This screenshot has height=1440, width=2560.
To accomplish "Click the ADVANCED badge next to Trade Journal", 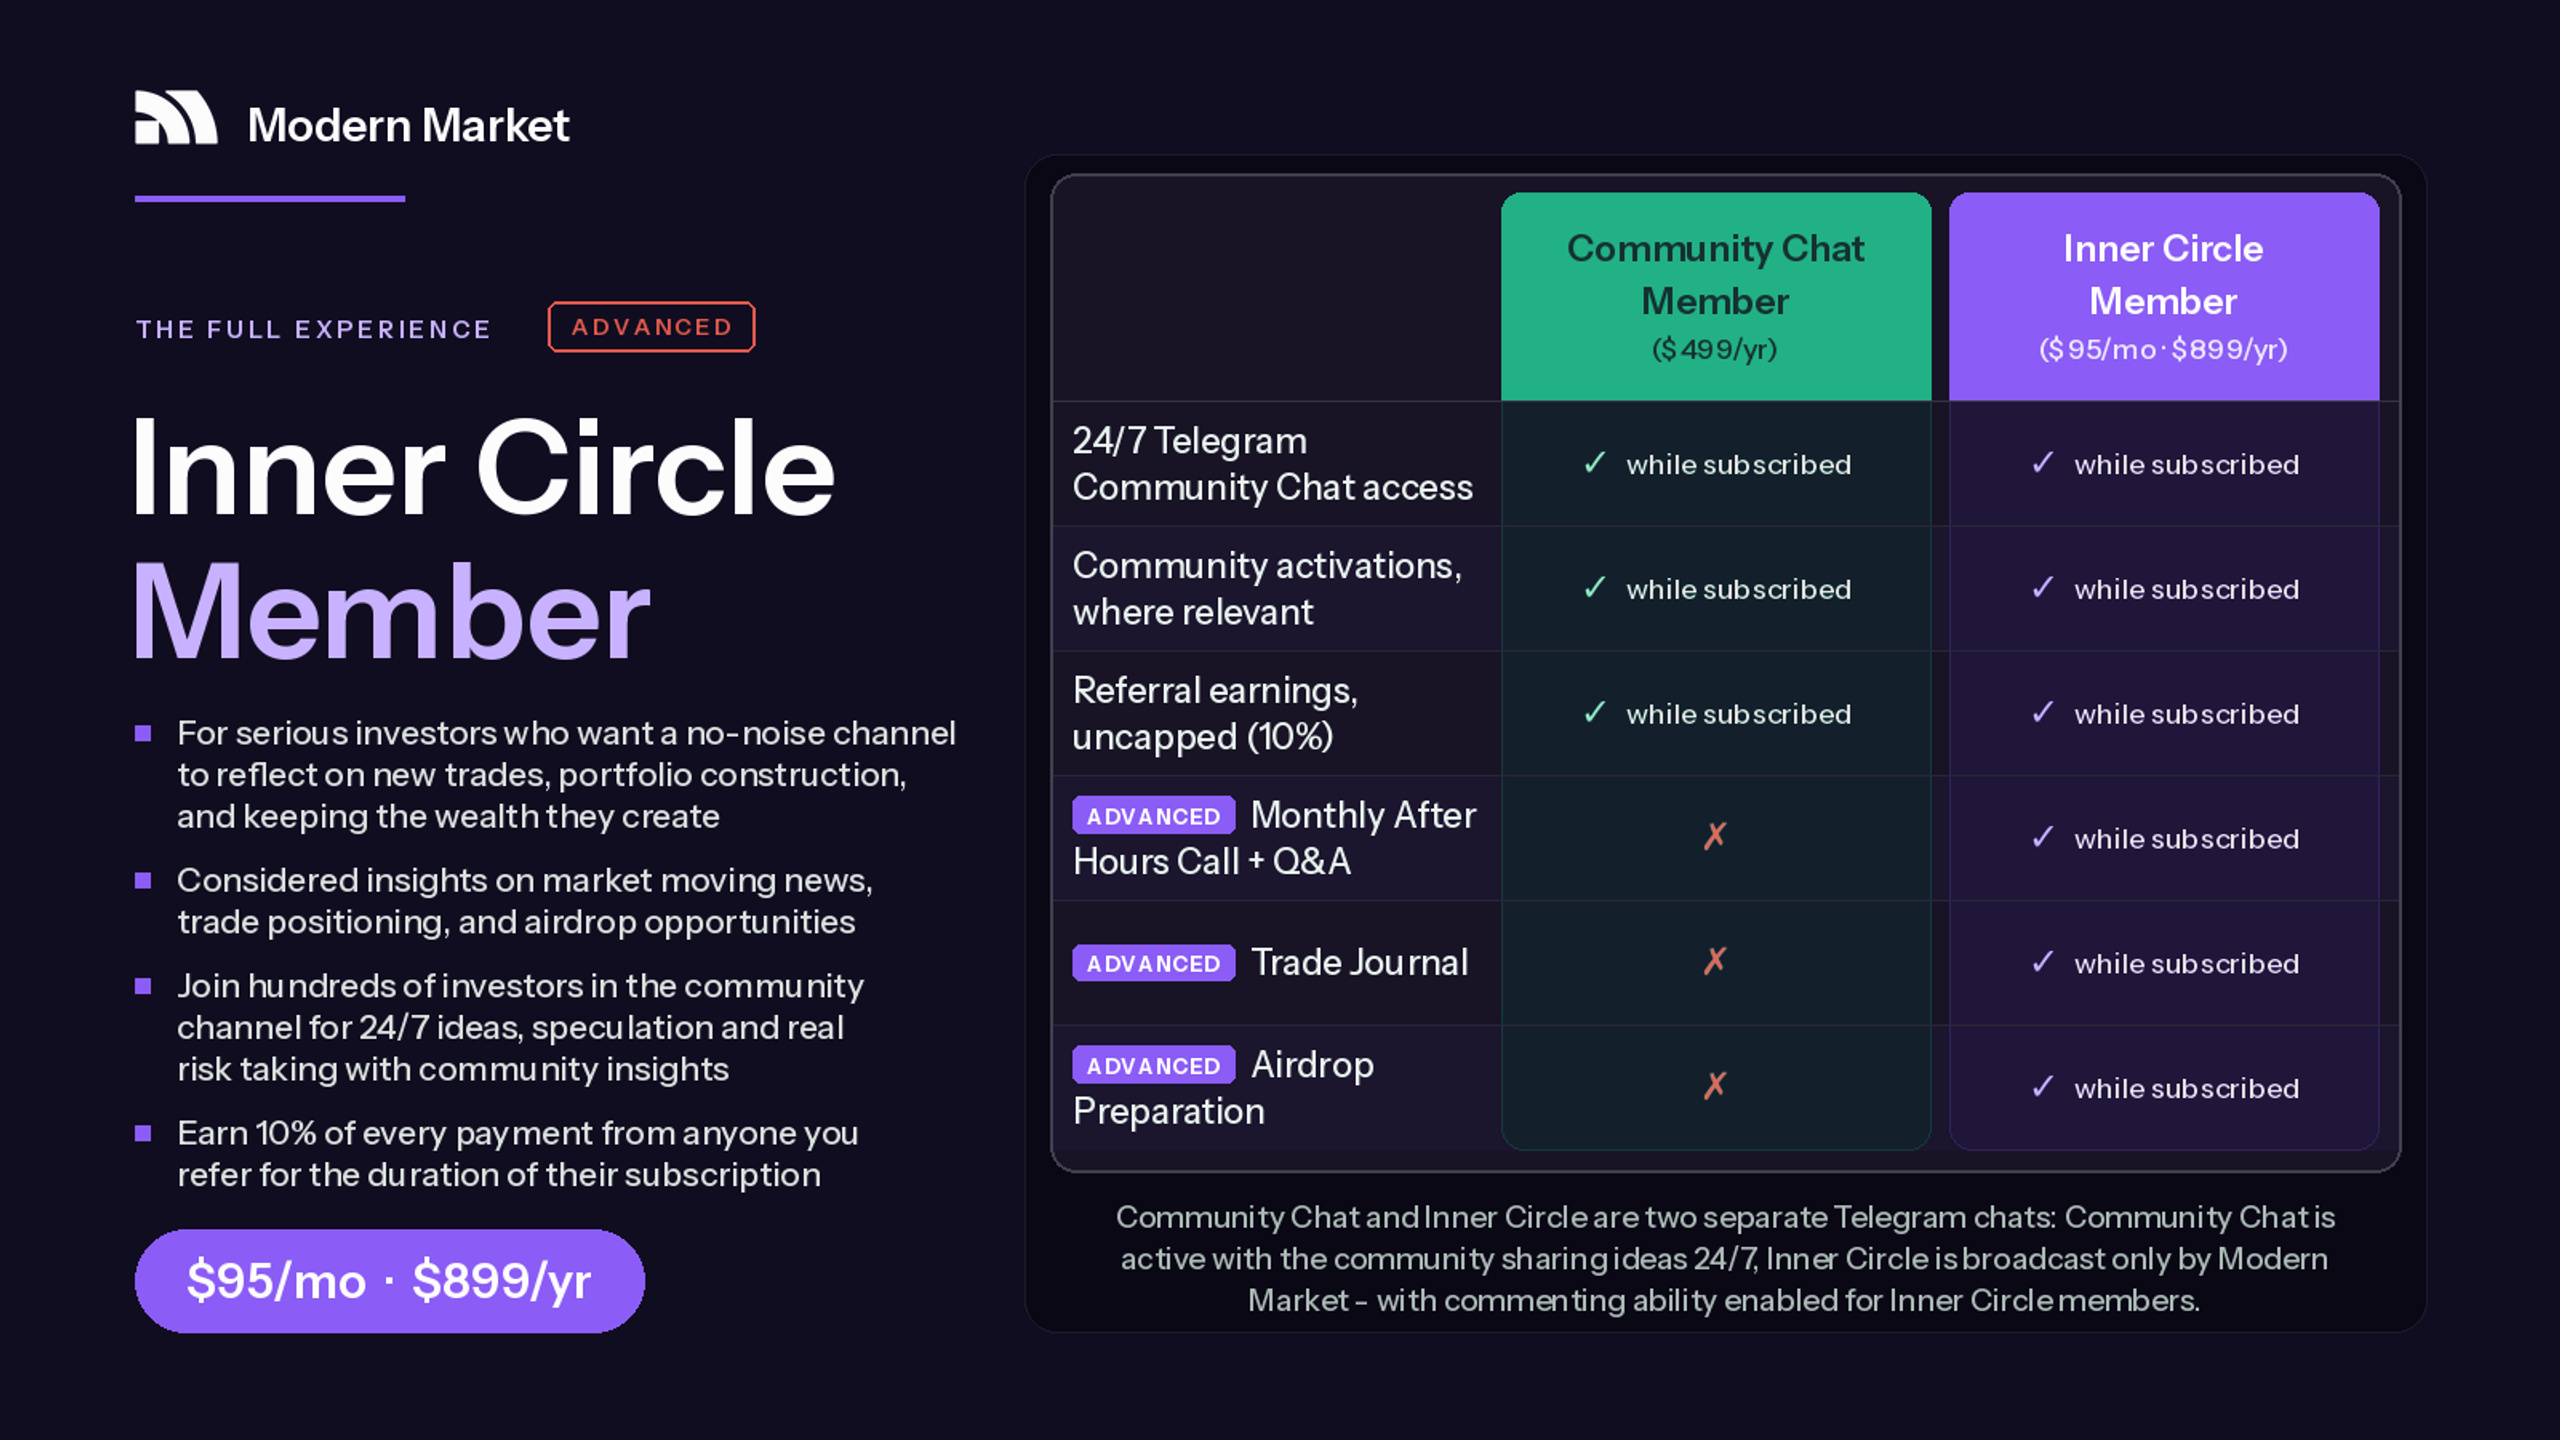I will (x=1154, y=963).
